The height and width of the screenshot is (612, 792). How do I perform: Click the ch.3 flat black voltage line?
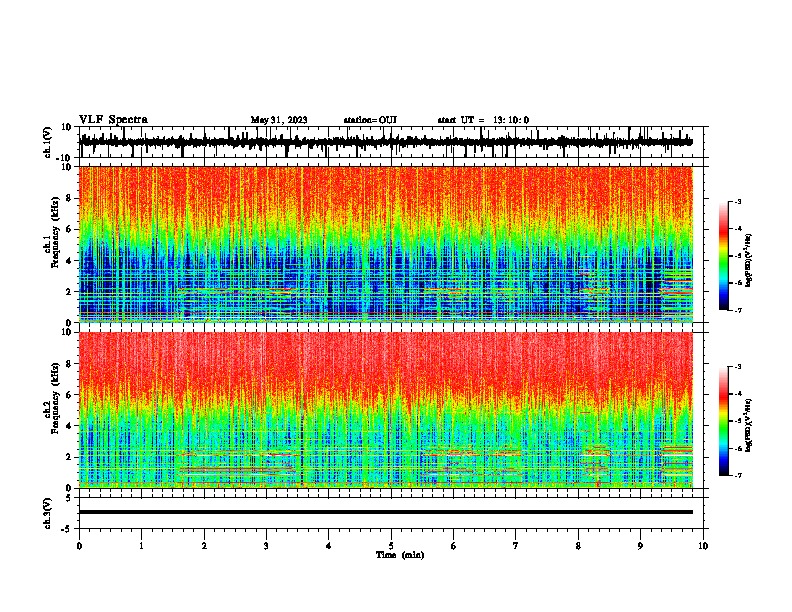coord(386,512)
